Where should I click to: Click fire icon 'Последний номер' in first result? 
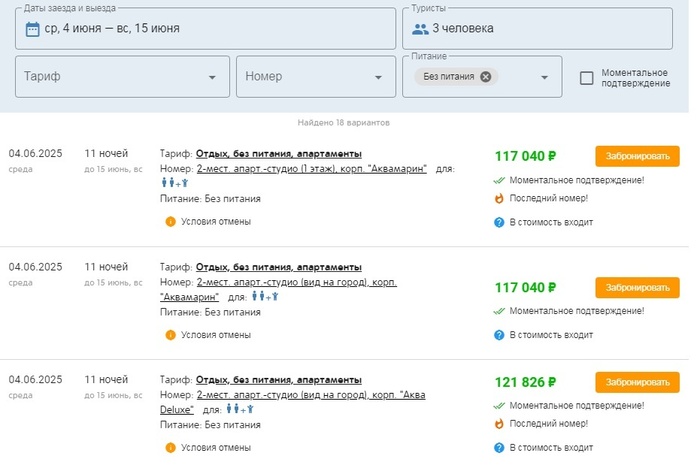pyautogui.click(x=499, y=198)
